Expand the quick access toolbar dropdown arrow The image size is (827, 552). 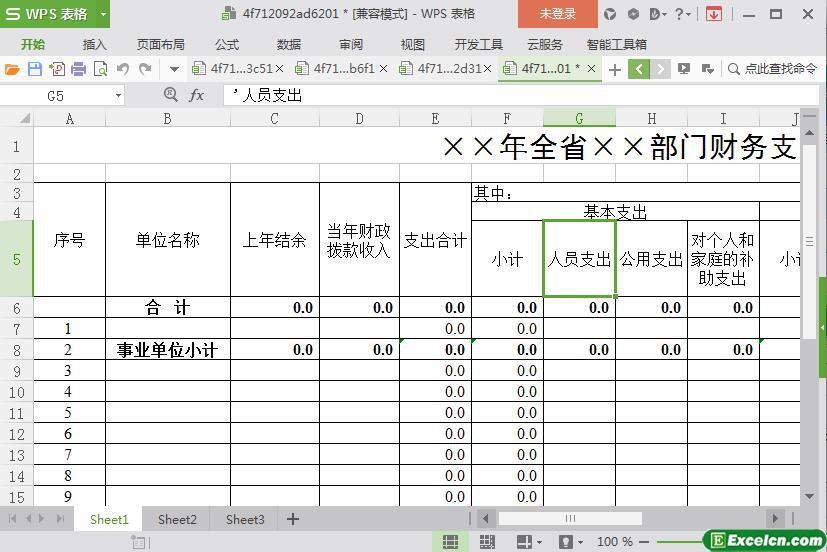pyautogui.click(x=174, y=69)
